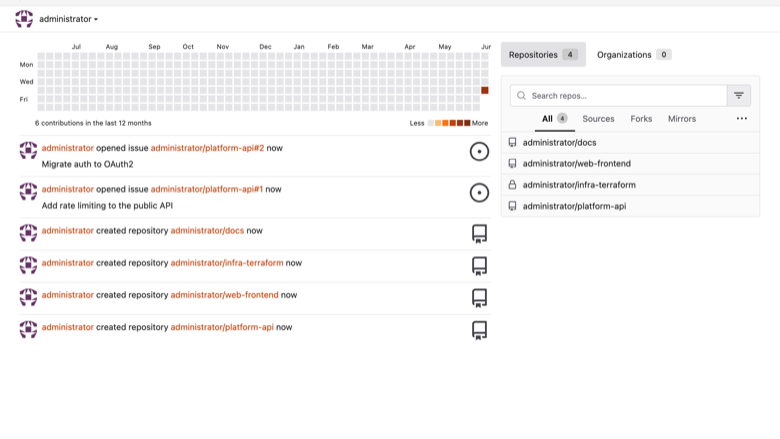Image resolution: width=780 pixels, height=439 pixels.
Task: Click the Mon weekday label on heatmap
Action: pos(26,65)
